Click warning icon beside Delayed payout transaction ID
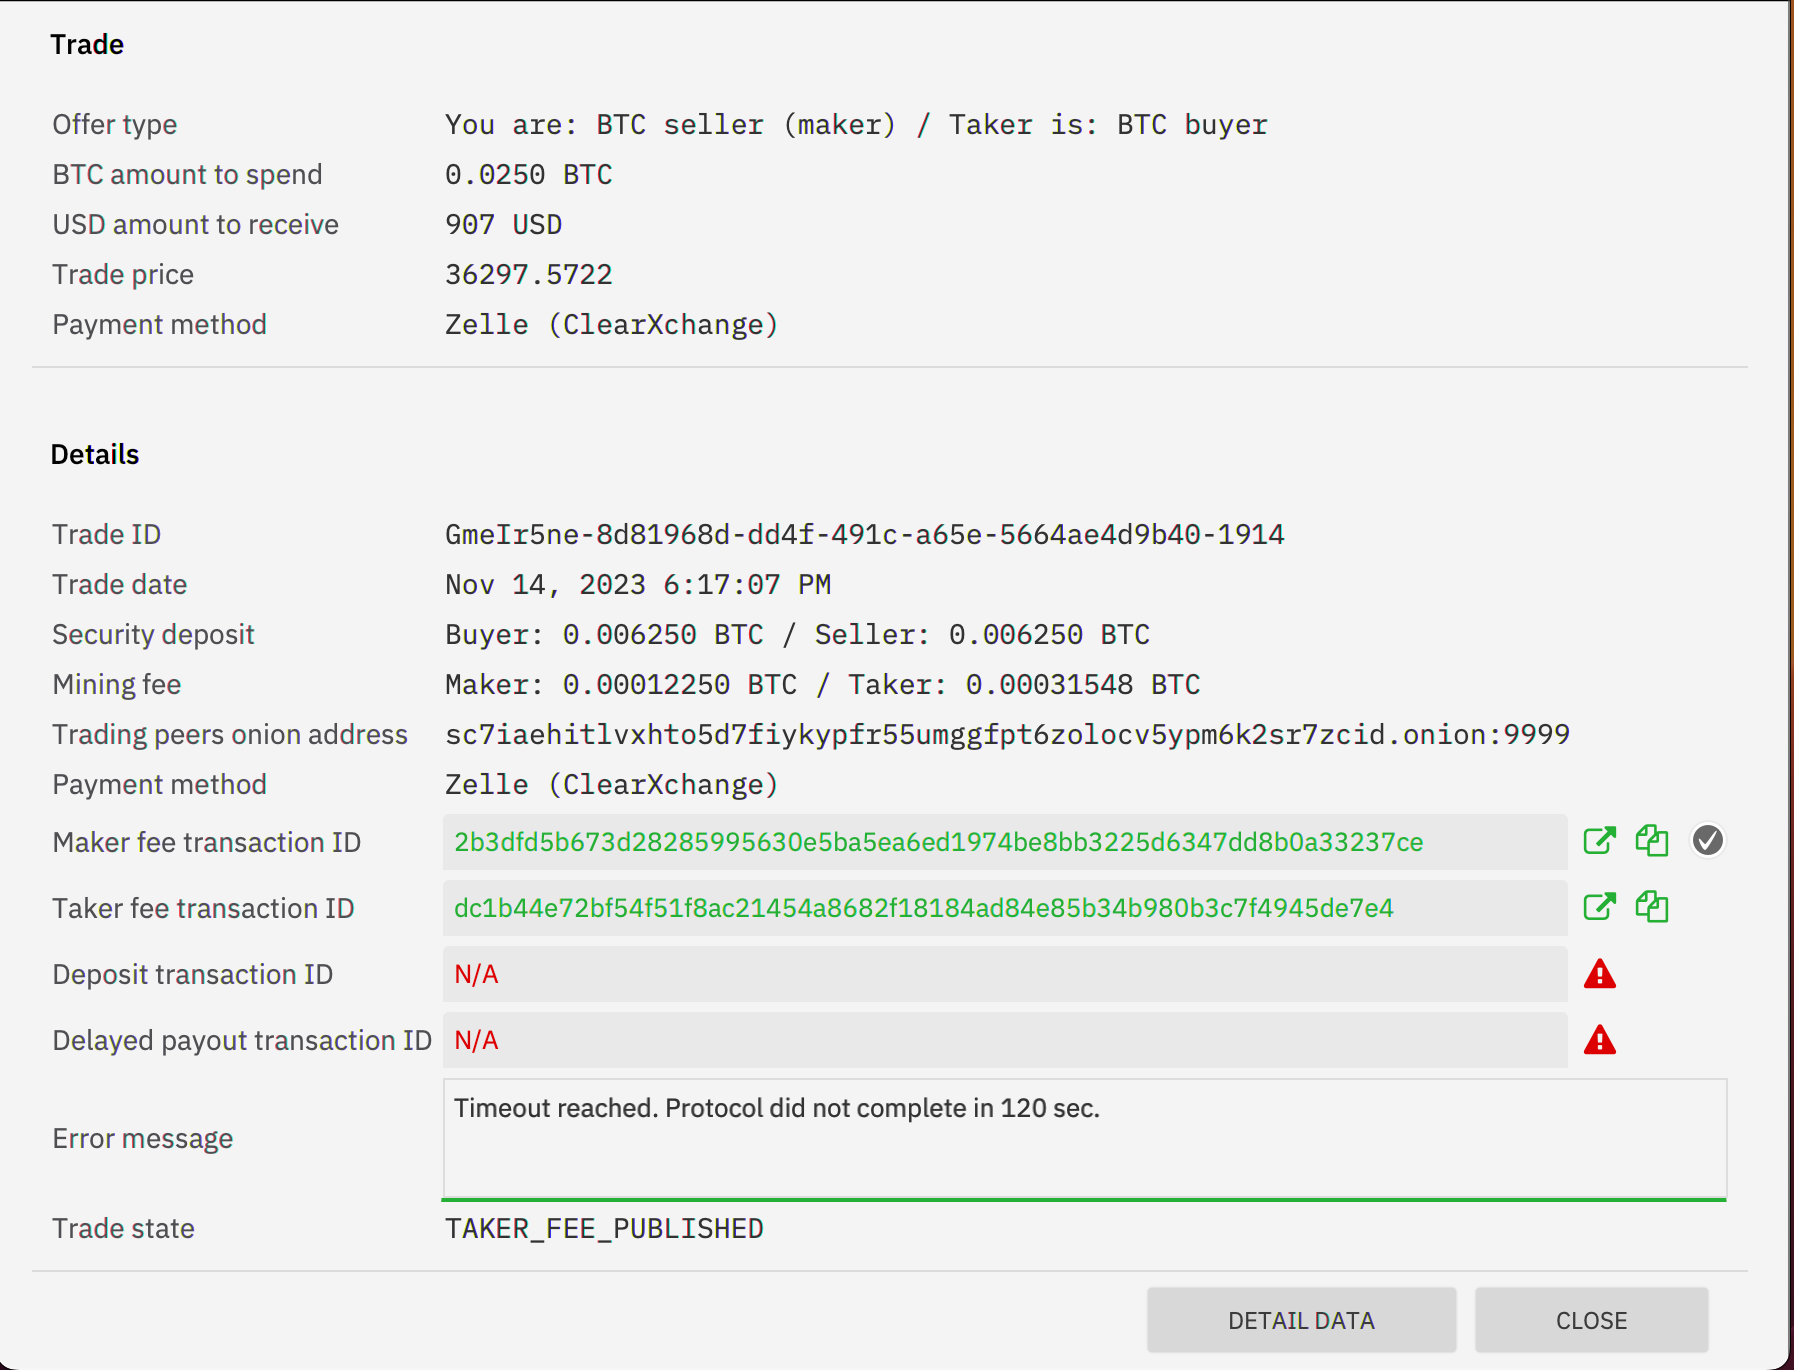 pyautogui.click(x=1601, y=1040)
